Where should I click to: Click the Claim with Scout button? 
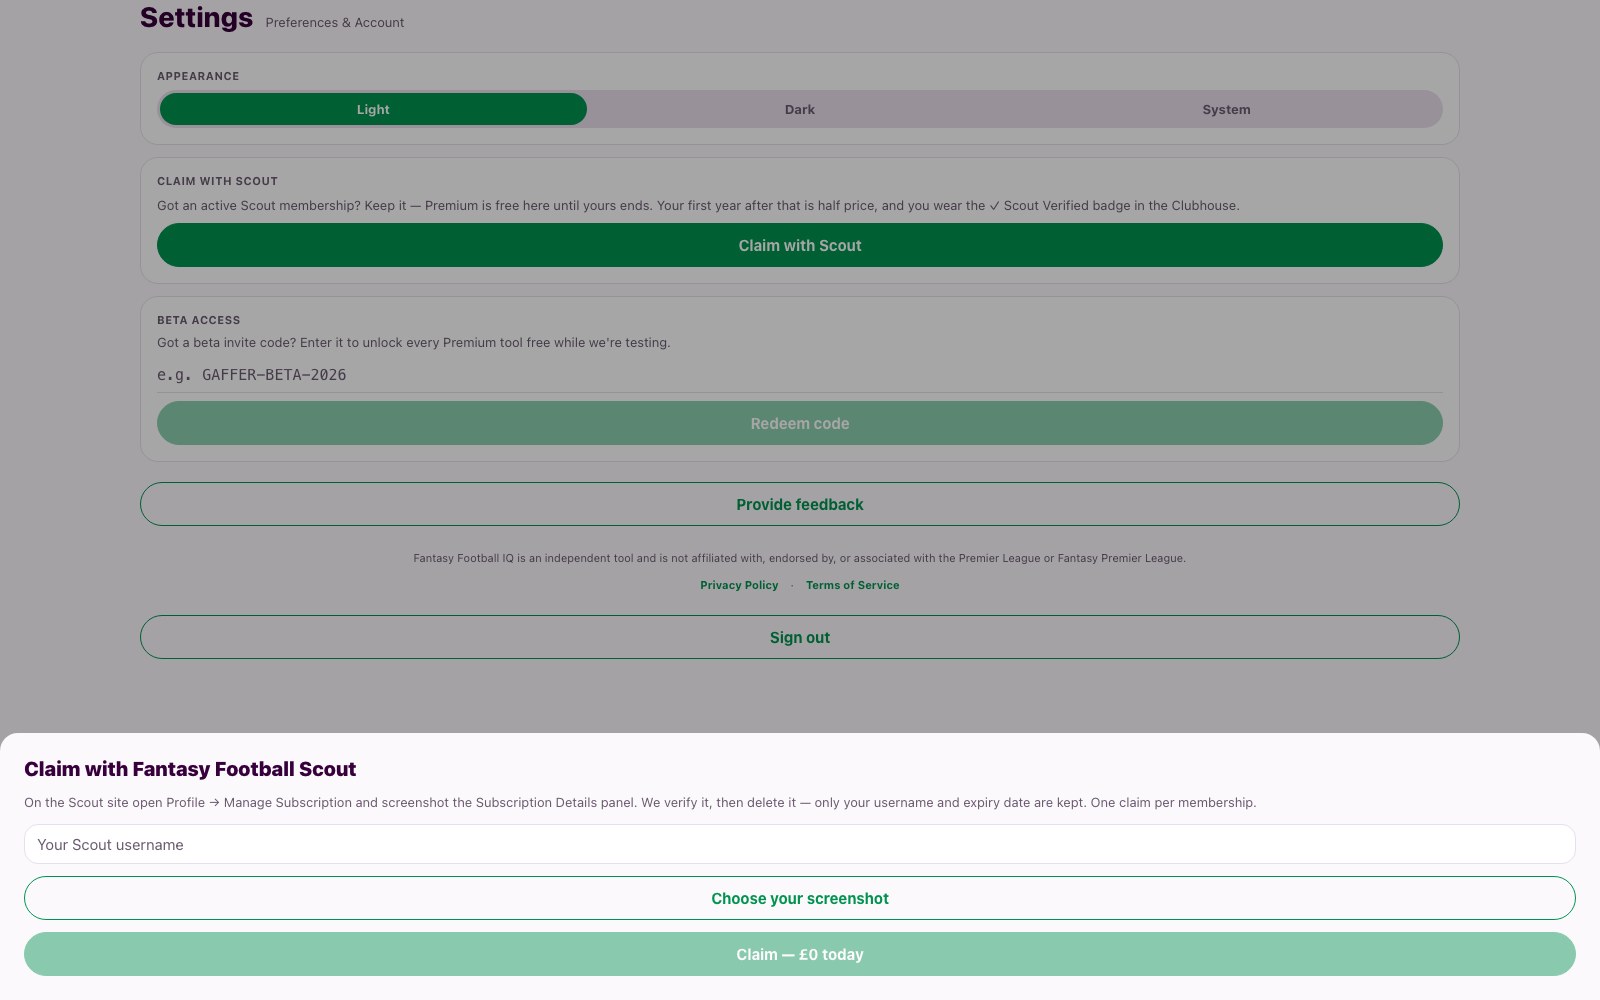pos(800,245)
